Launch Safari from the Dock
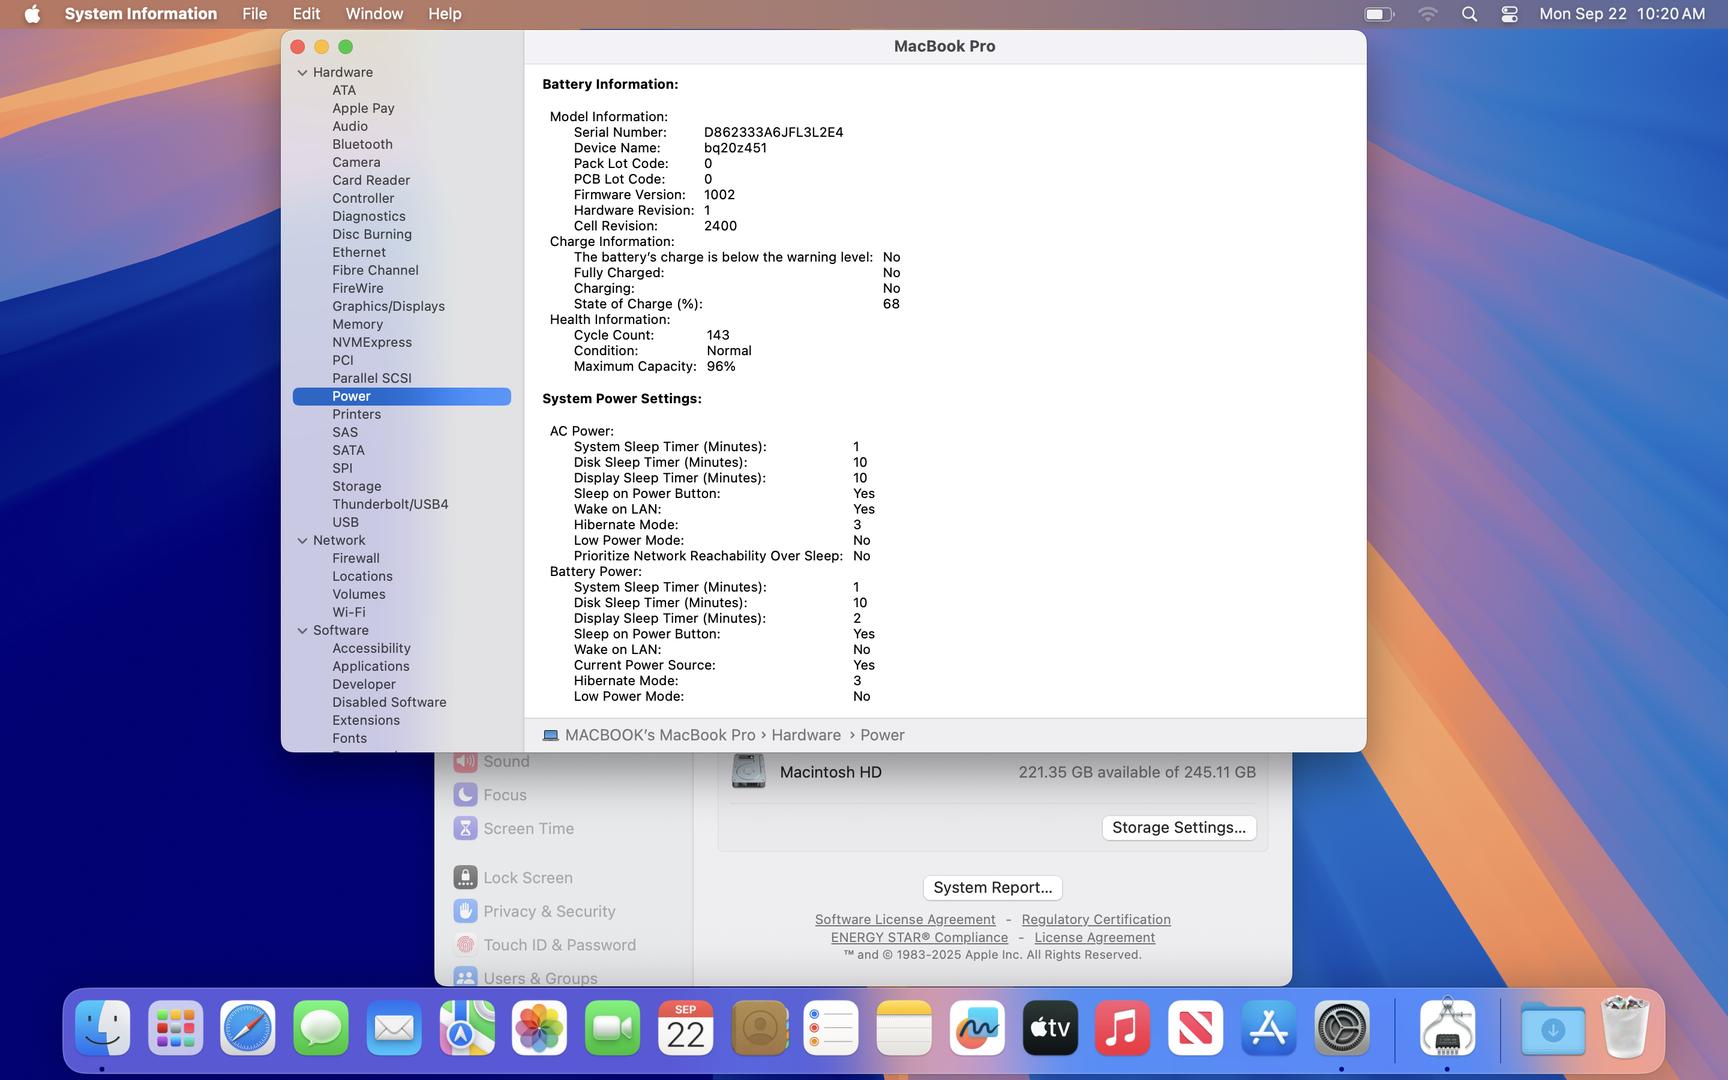The image size is (1728, 1080). pyautogui.click(x=248, y=1028)
